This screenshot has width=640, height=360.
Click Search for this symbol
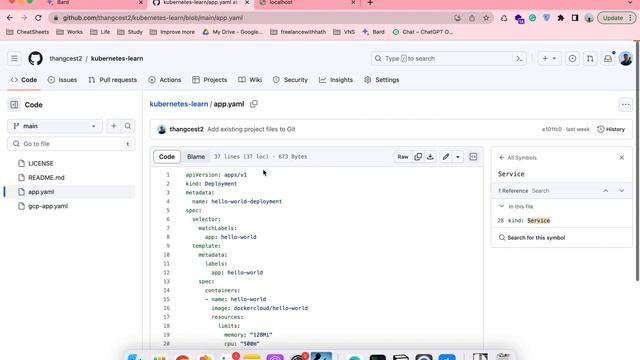click(532, 238)
